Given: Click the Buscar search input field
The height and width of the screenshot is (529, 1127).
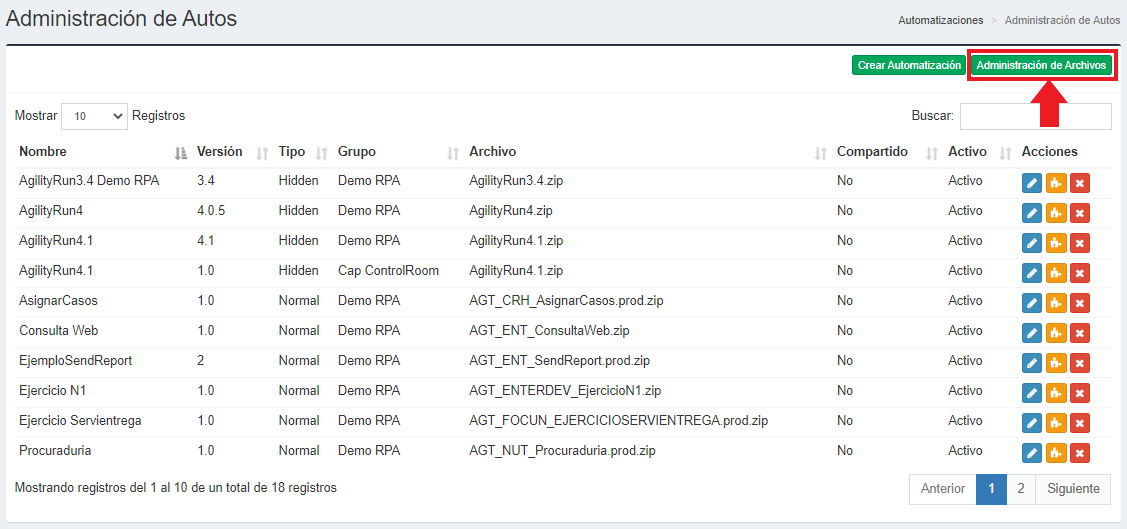Looking at the screenshot, I should 1035,116.
